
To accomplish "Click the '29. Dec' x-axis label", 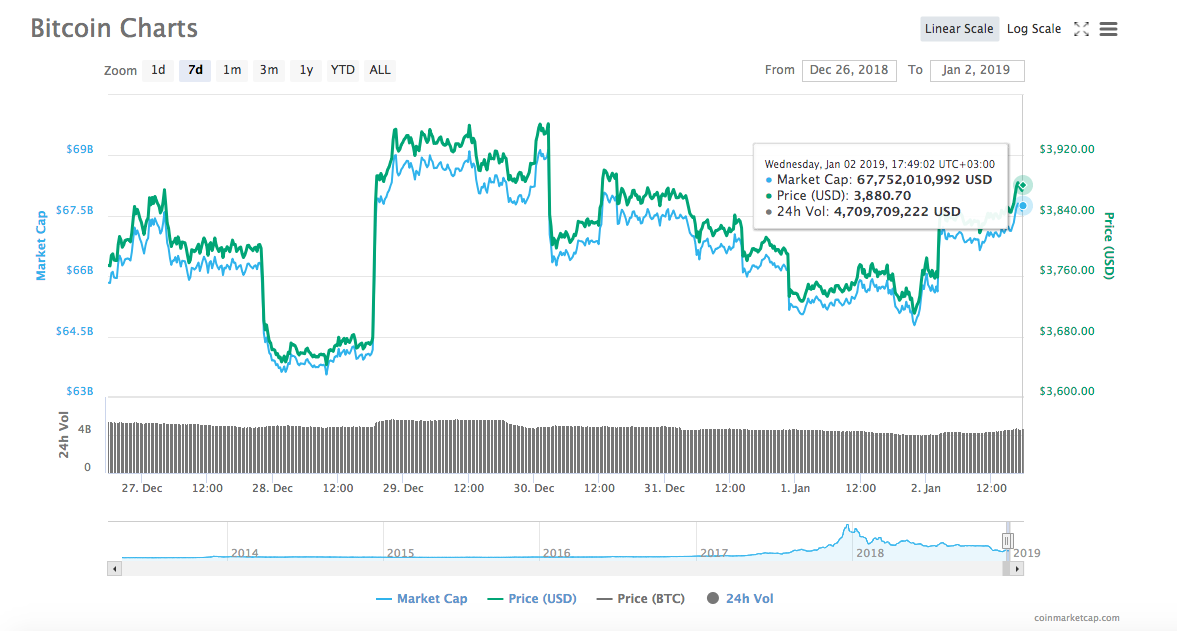I will (403, 488).
